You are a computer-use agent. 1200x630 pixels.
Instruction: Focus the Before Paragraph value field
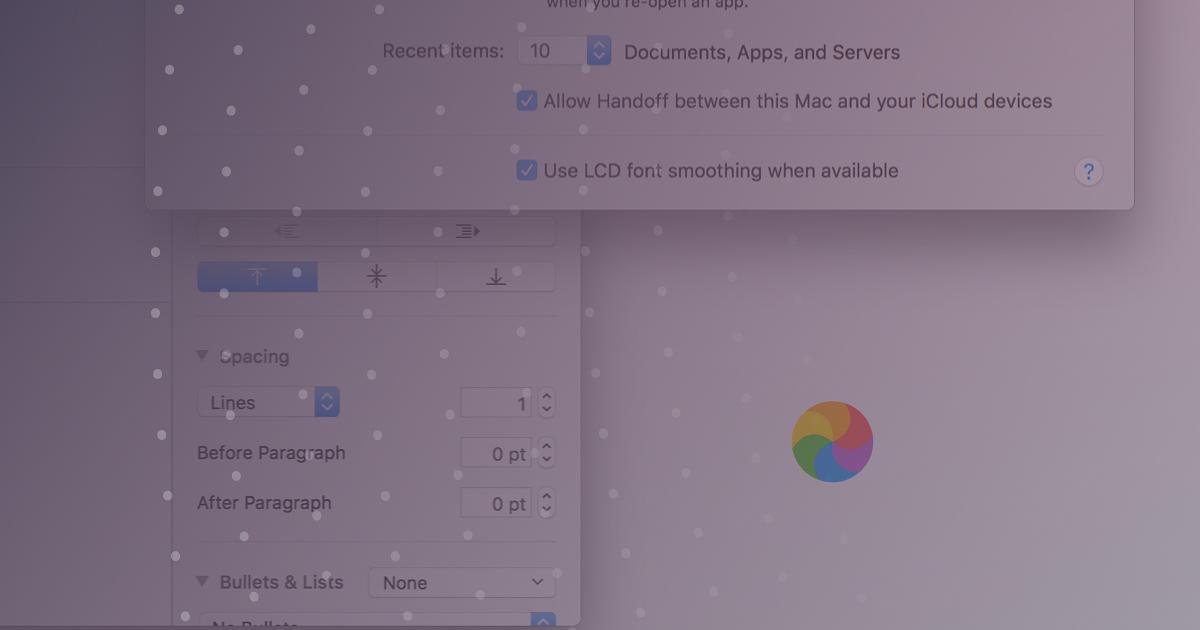[496, 453]
